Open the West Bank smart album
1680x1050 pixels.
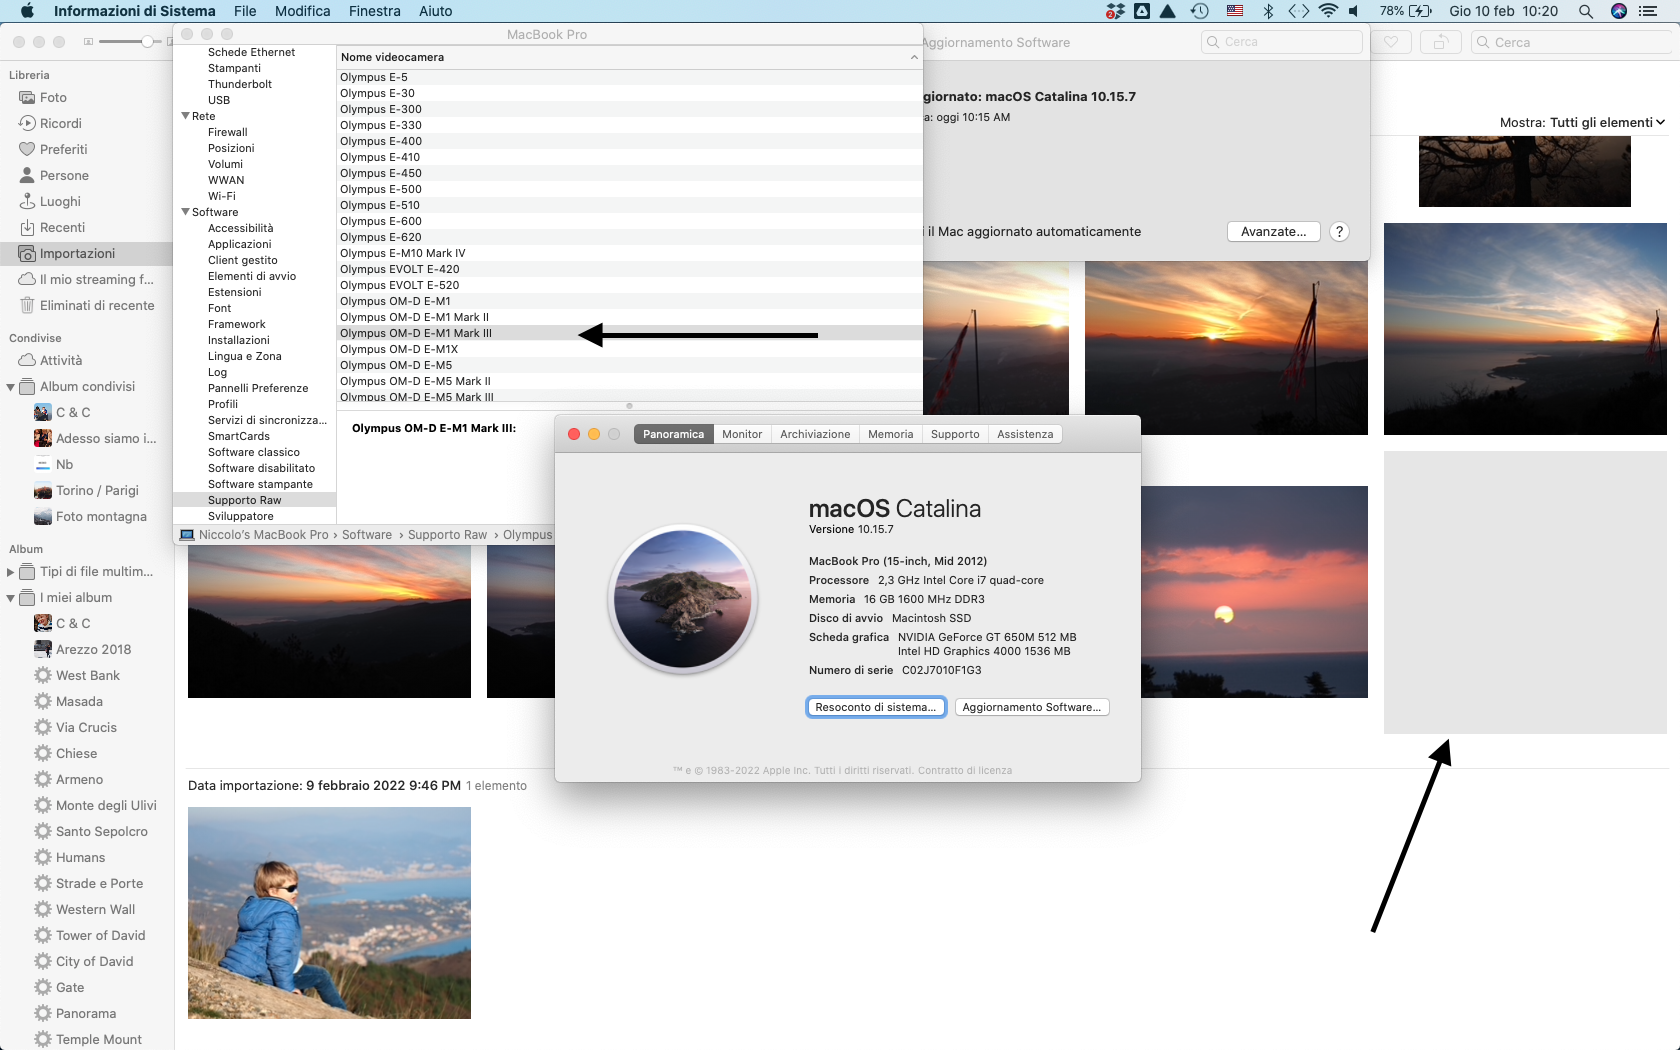[88, 675]
